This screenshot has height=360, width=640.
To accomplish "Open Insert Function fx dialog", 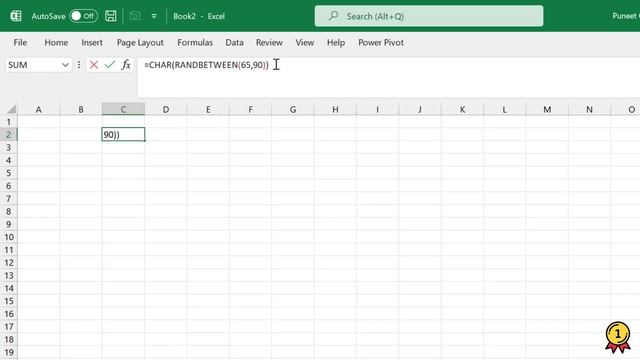I will 126,65.
